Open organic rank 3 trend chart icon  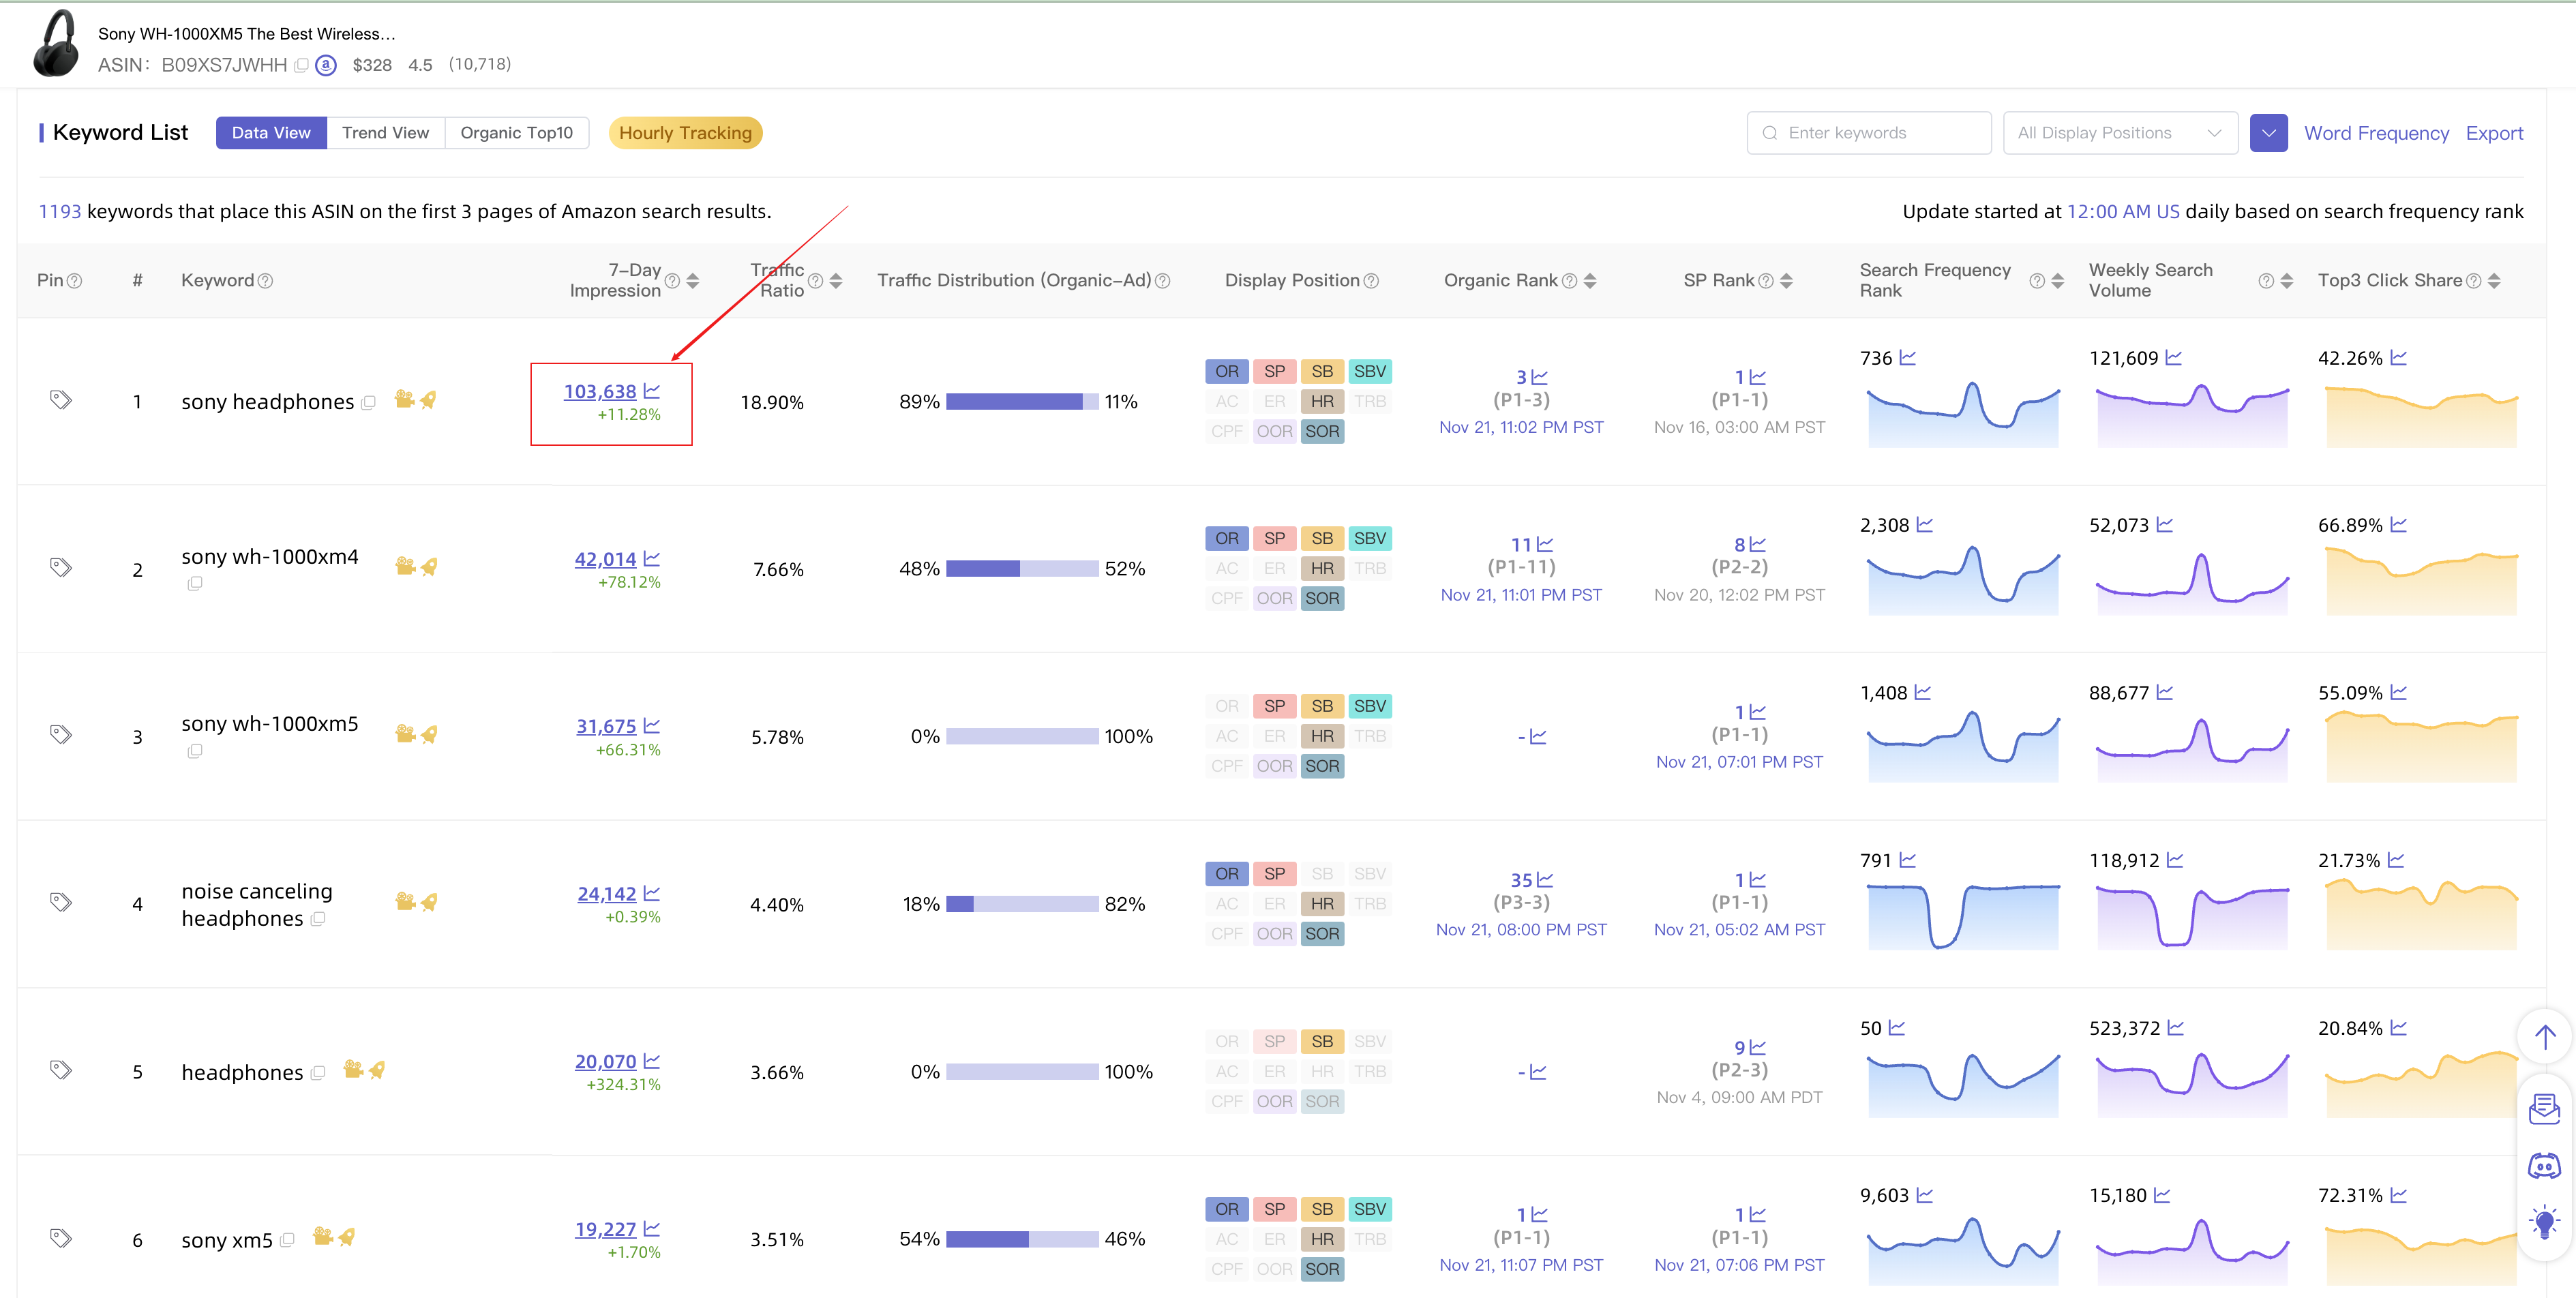point(1540,377)
